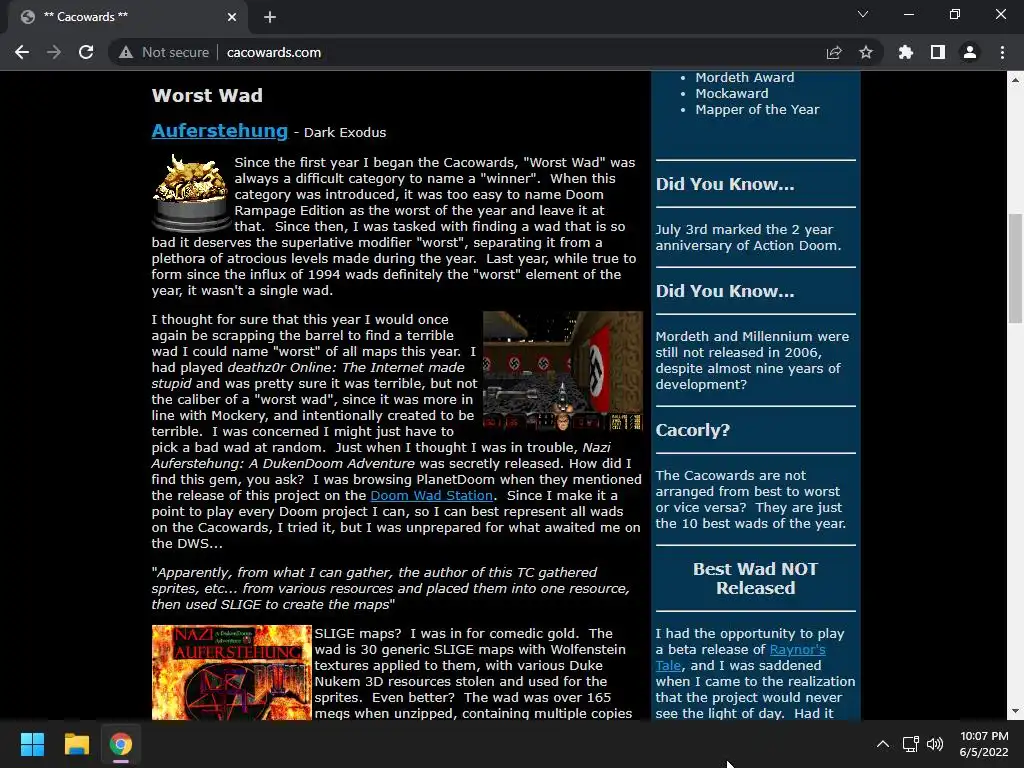
Task: Go back to the previous page
Action: click(x=22, y=52)
